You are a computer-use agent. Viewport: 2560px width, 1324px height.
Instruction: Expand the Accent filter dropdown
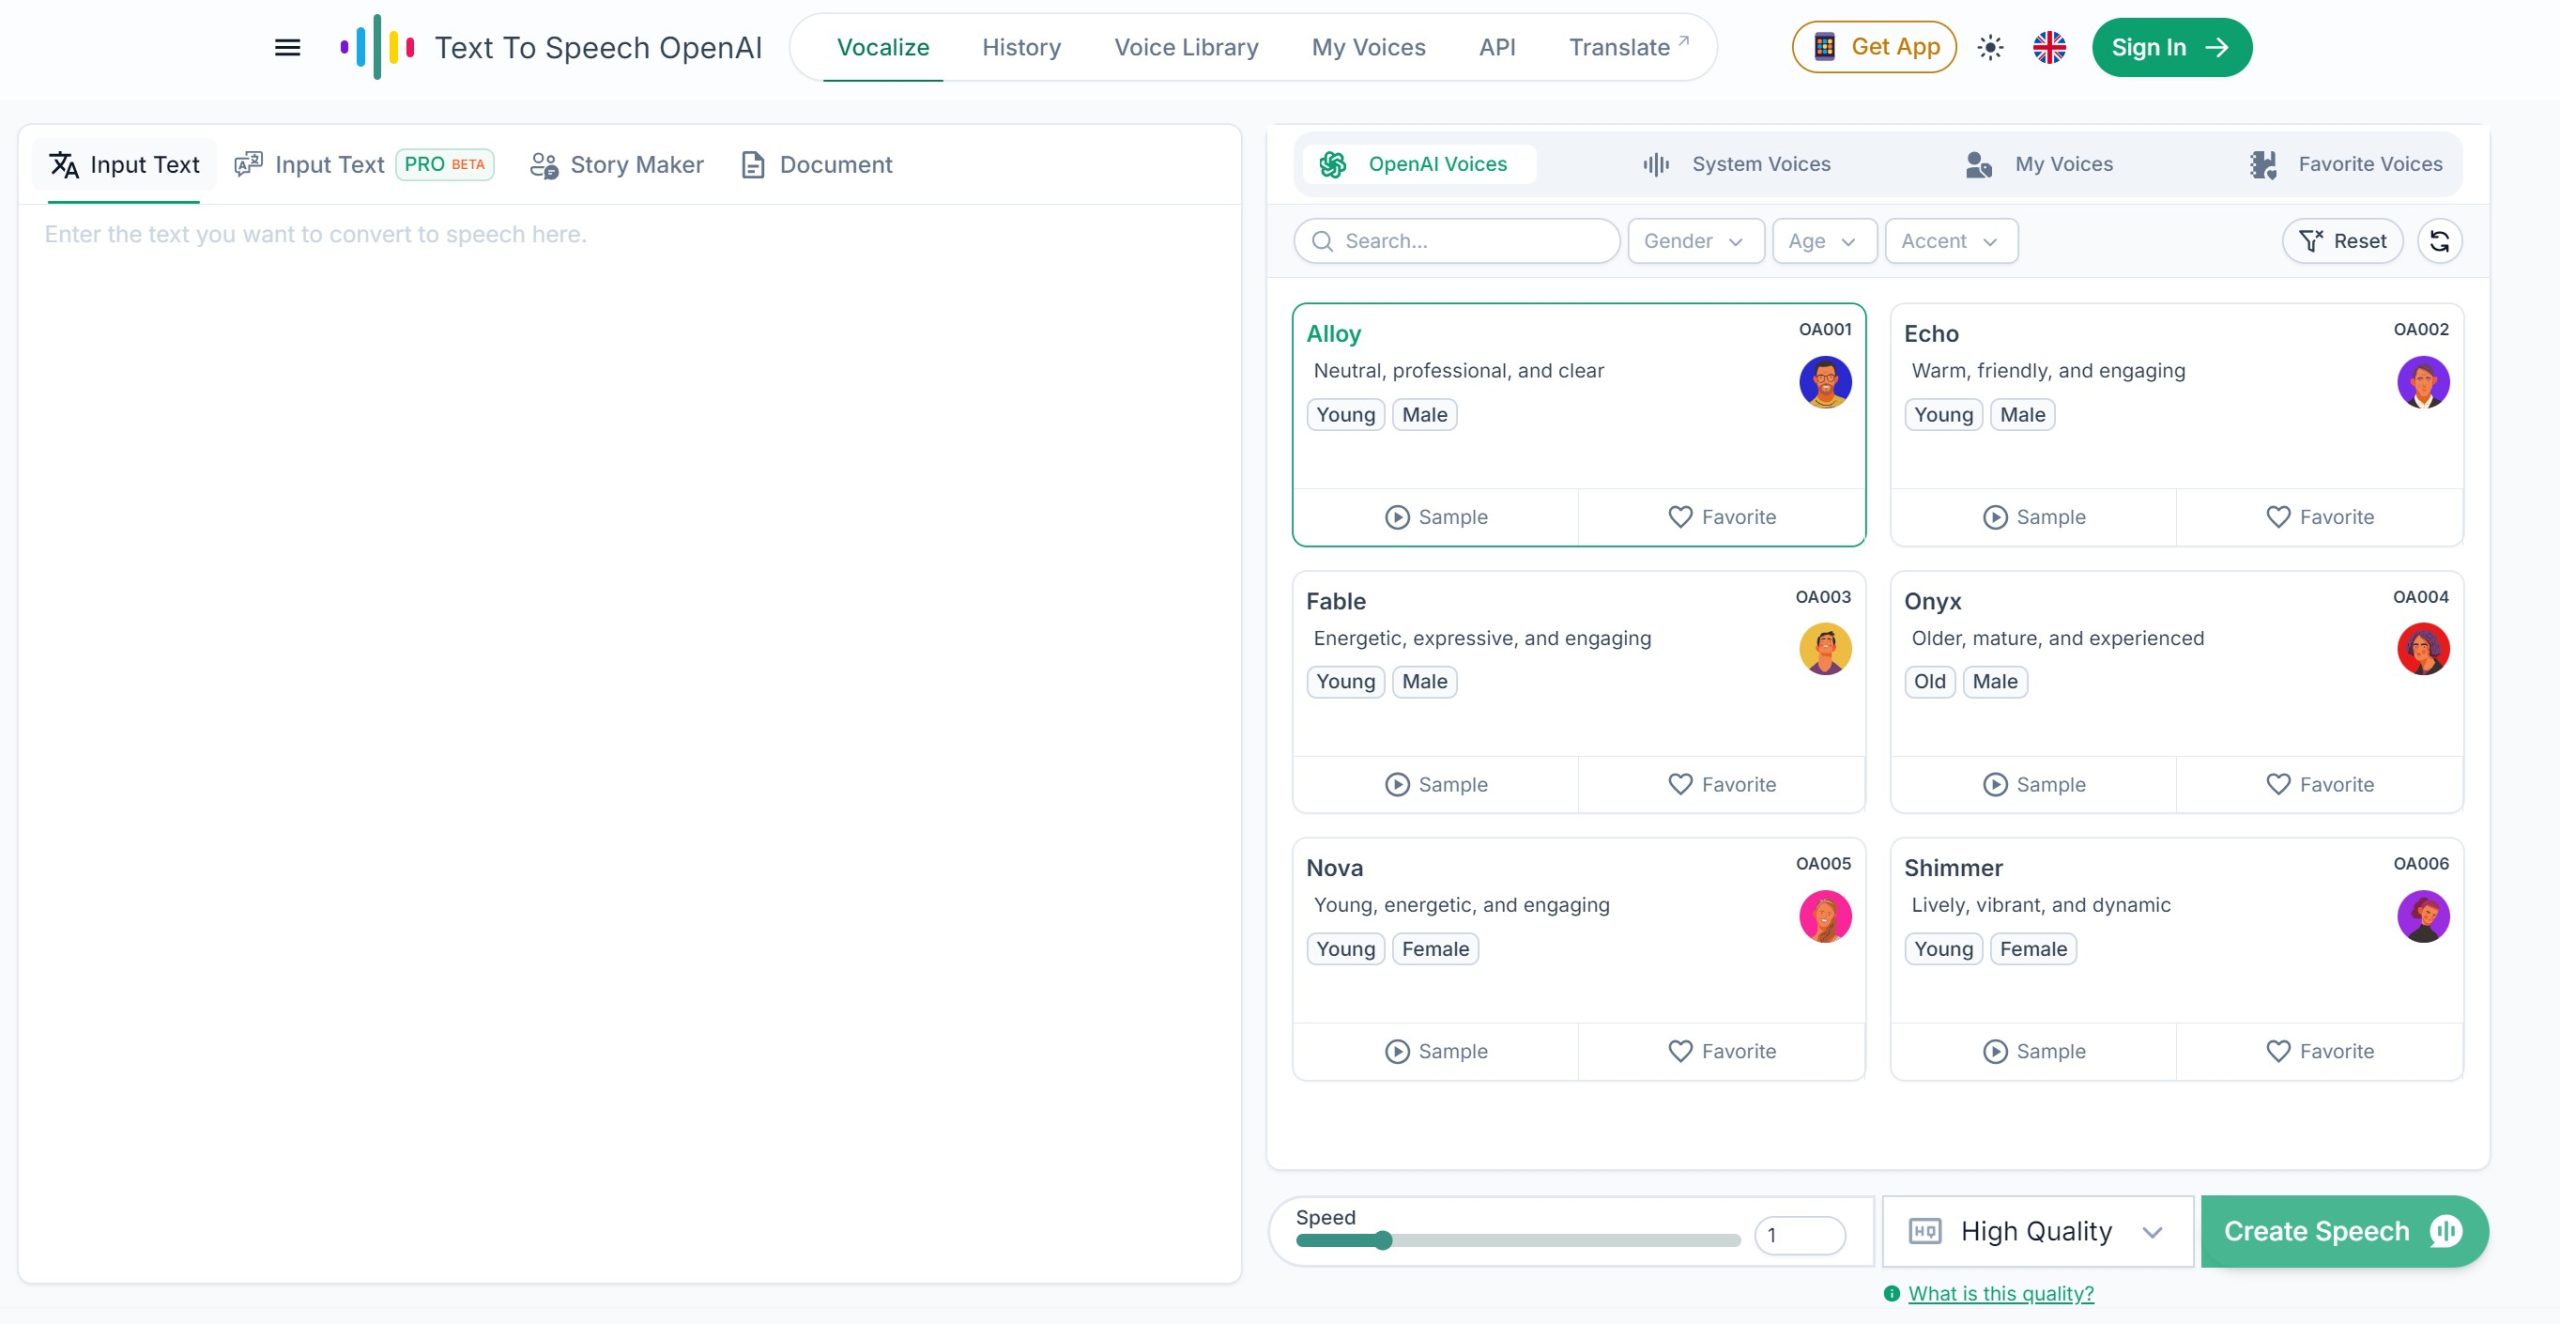click(x=1949, y=241)
